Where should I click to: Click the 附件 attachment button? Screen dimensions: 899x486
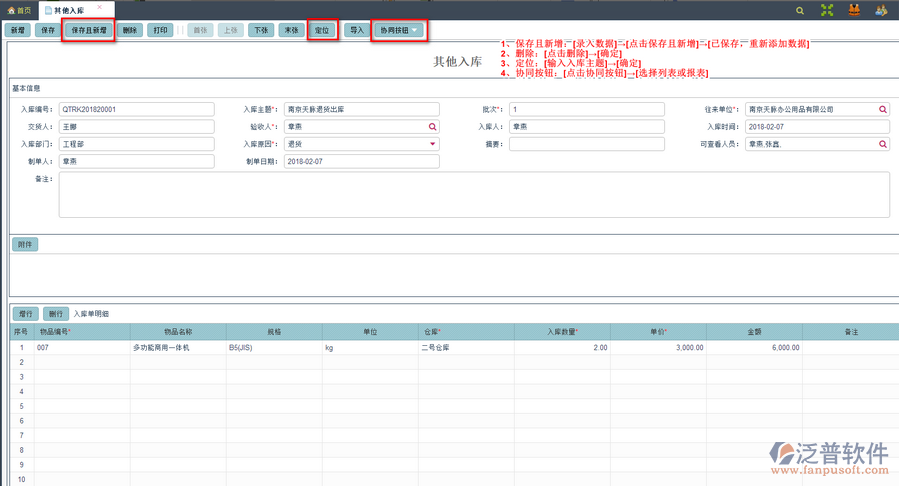[x=26, y=244]
